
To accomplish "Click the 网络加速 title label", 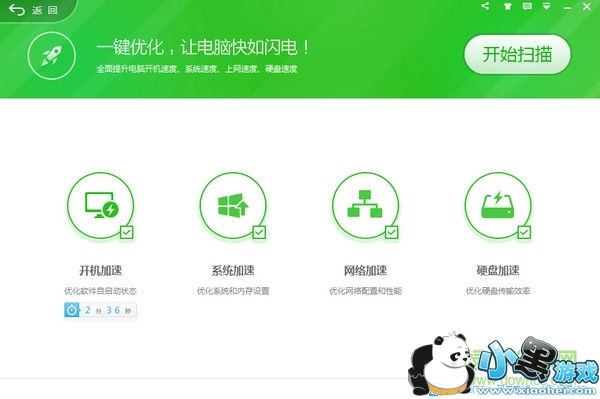I will pyautogui.click(x=365, y=270).
